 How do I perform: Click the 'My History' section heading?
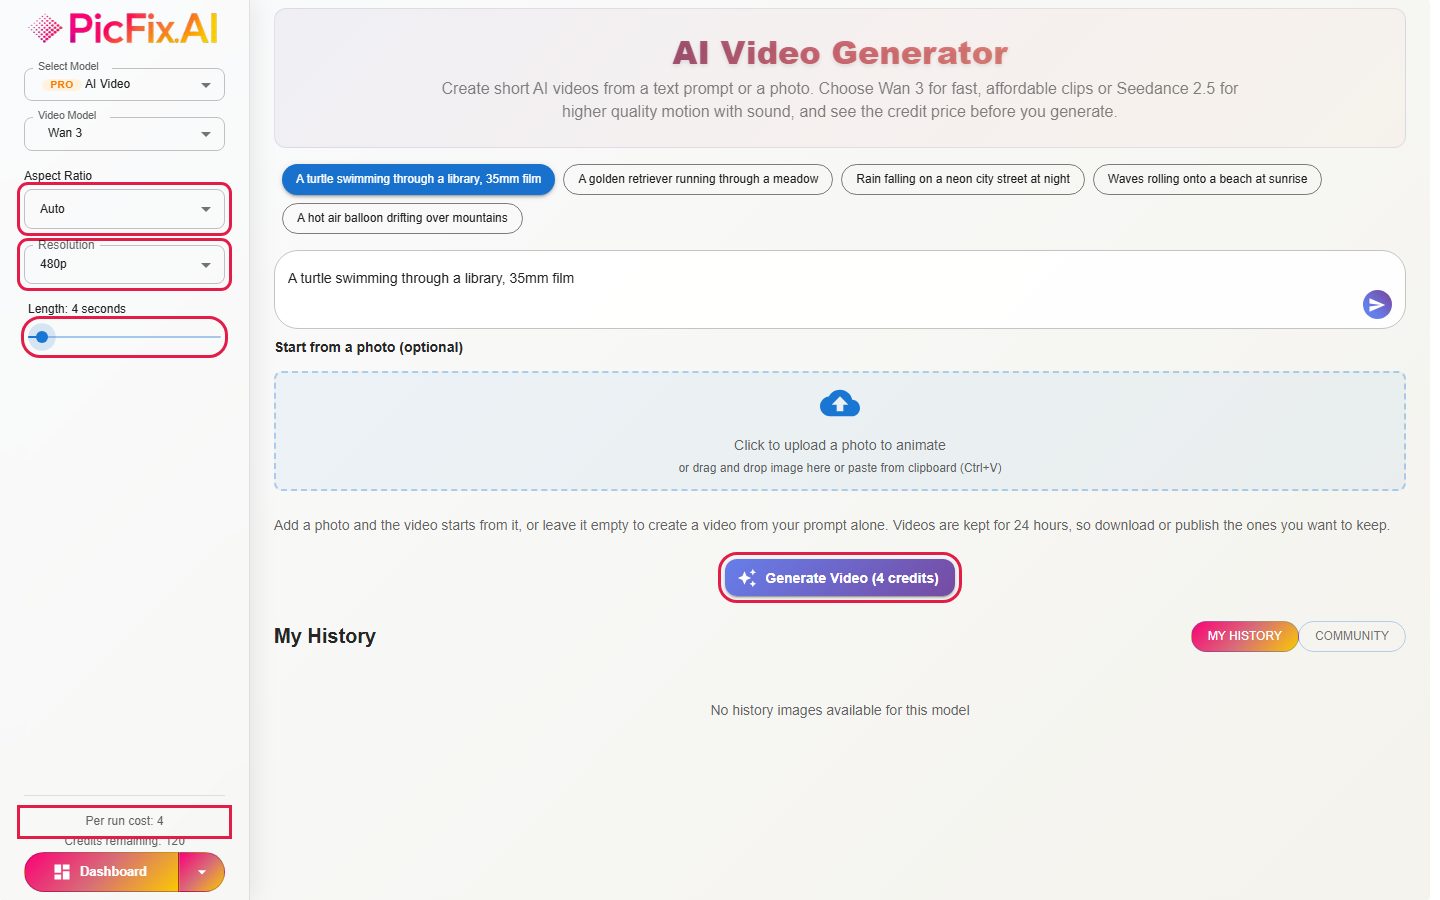[325, 636]
